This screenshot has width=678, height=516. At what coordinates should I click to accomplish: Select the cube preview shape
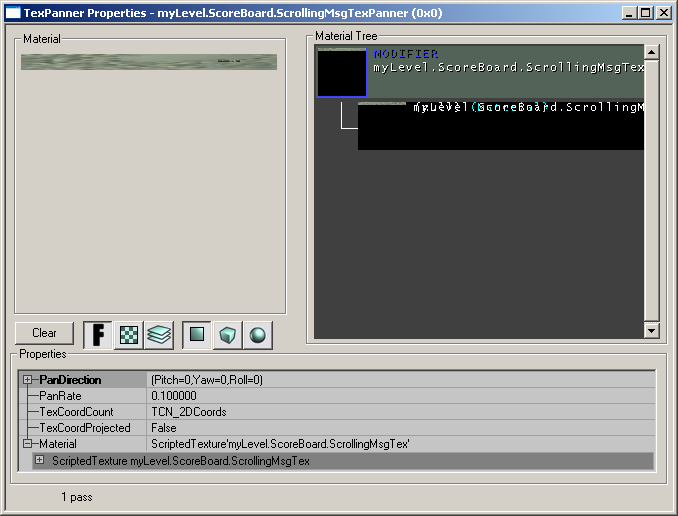pos(227,335)
